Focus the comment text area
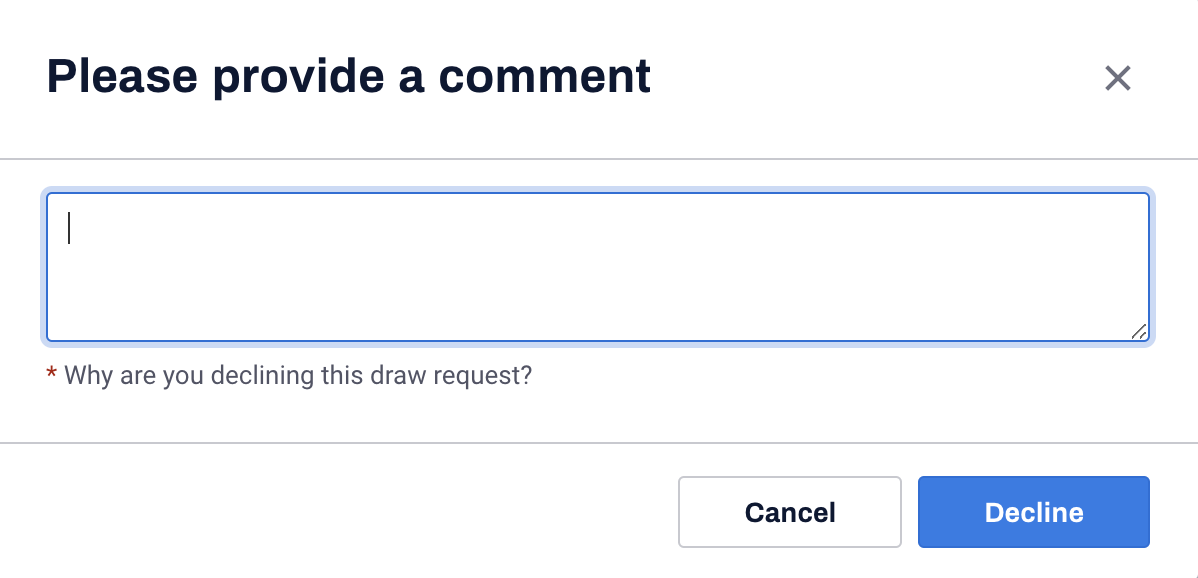The image size is (1198, 578). click(x=597, y=267)
